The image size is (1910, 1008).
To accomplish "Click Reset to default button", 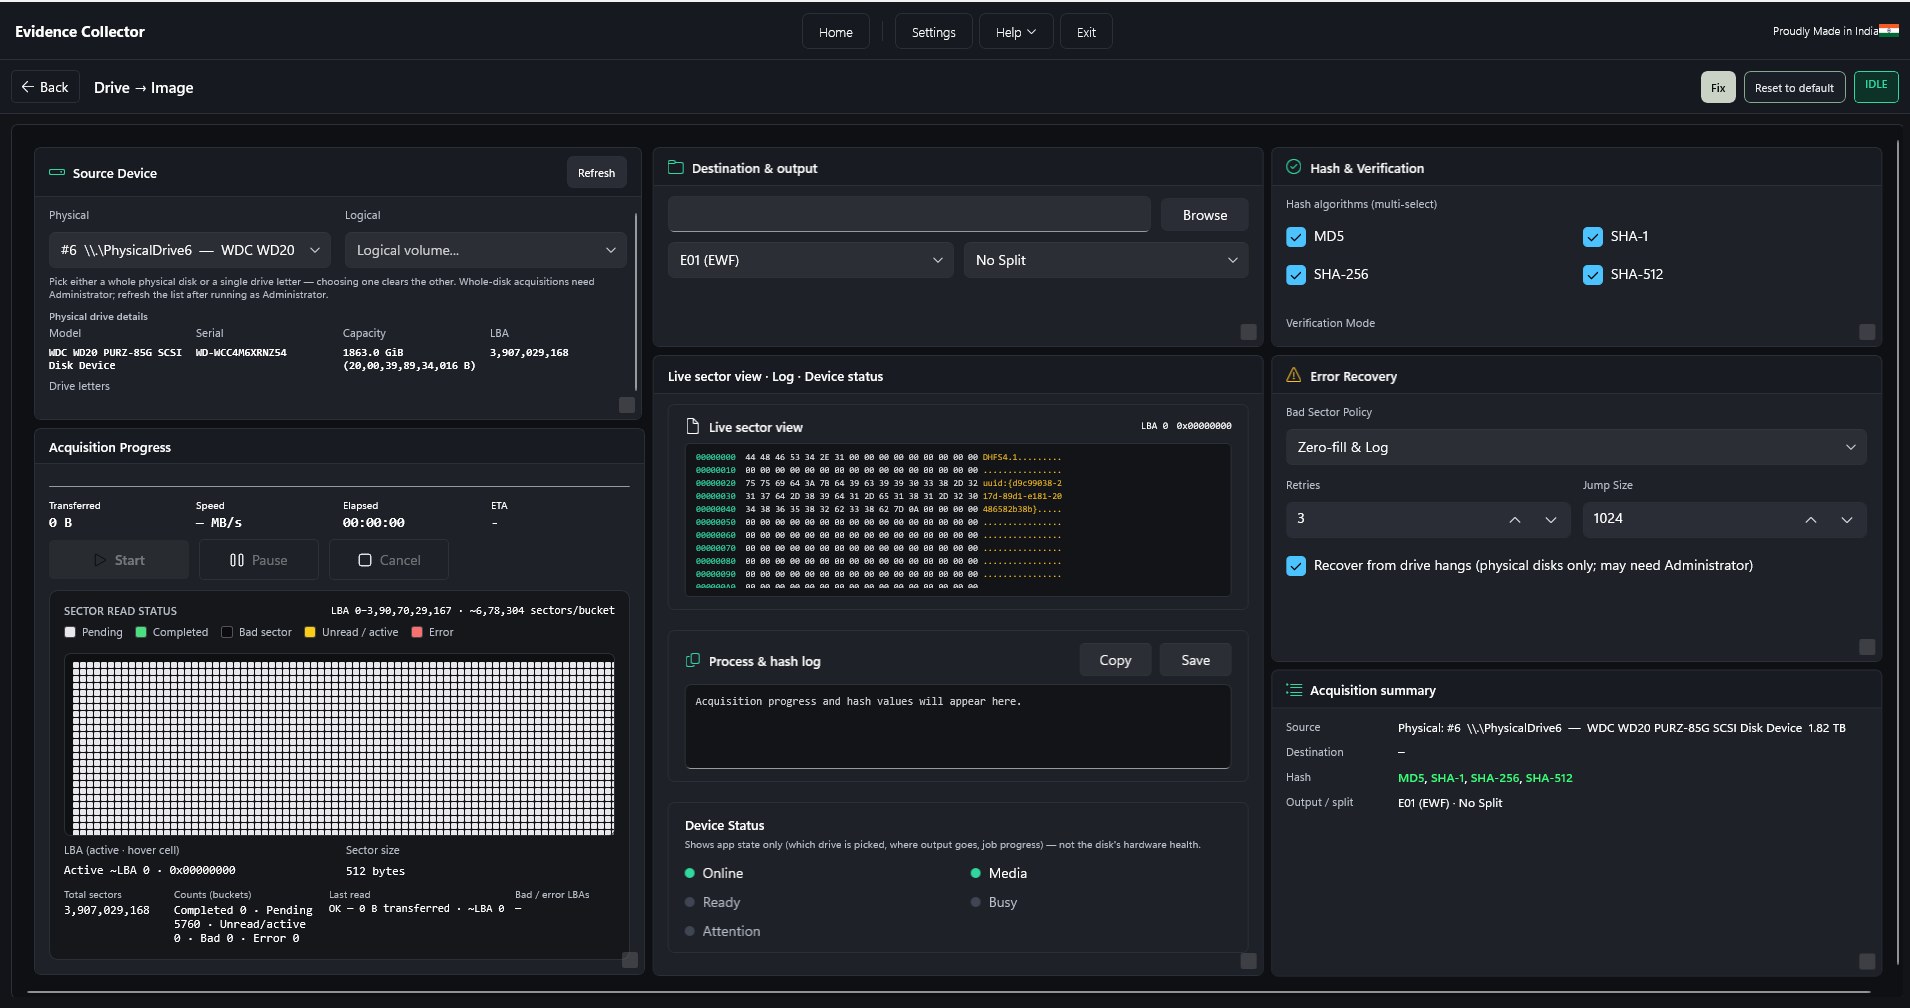I will click(1794, 87).
